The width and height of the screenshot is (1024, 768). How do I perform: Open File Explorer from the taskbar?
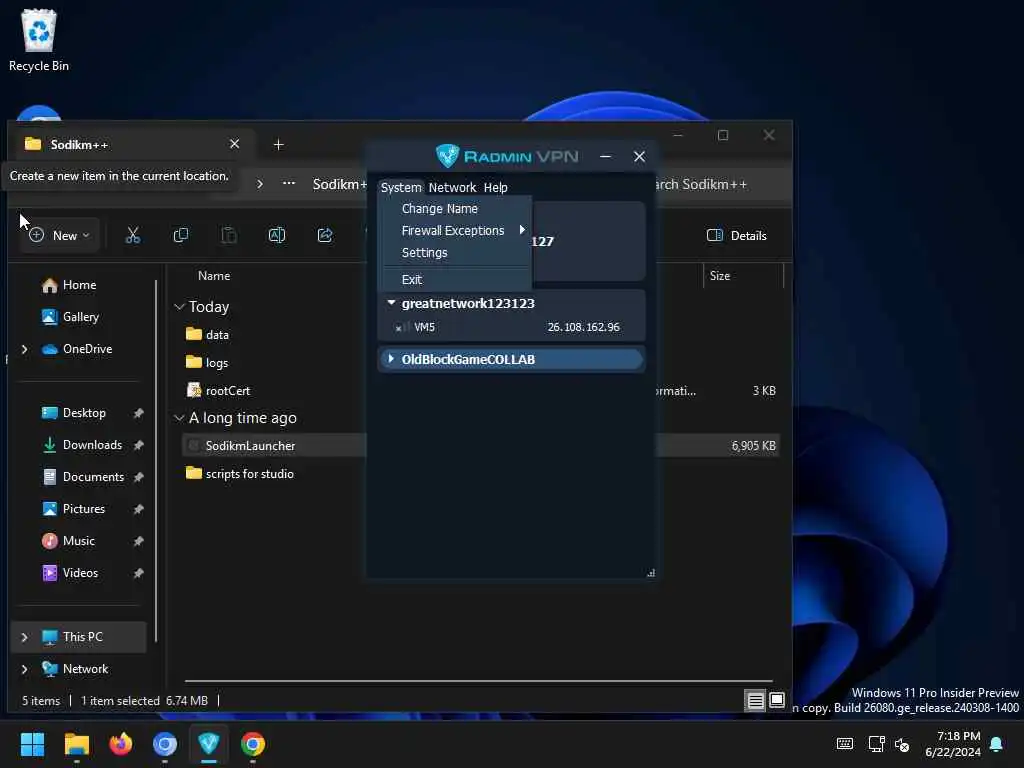point(76,744)
